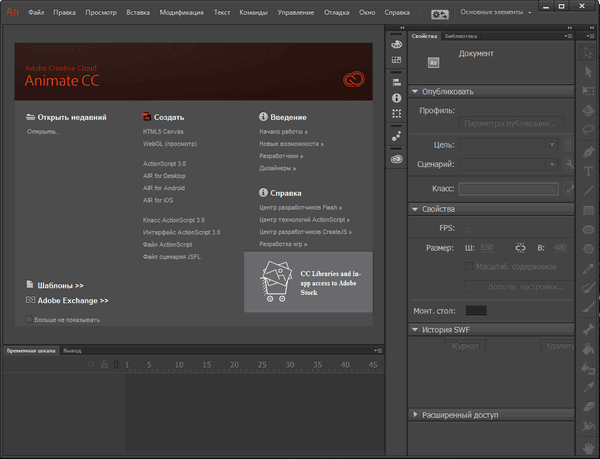Image resolution: width=600 pixels, height=459 pixels.
Task: Select the Line tool
Action: tap(588, 191)
